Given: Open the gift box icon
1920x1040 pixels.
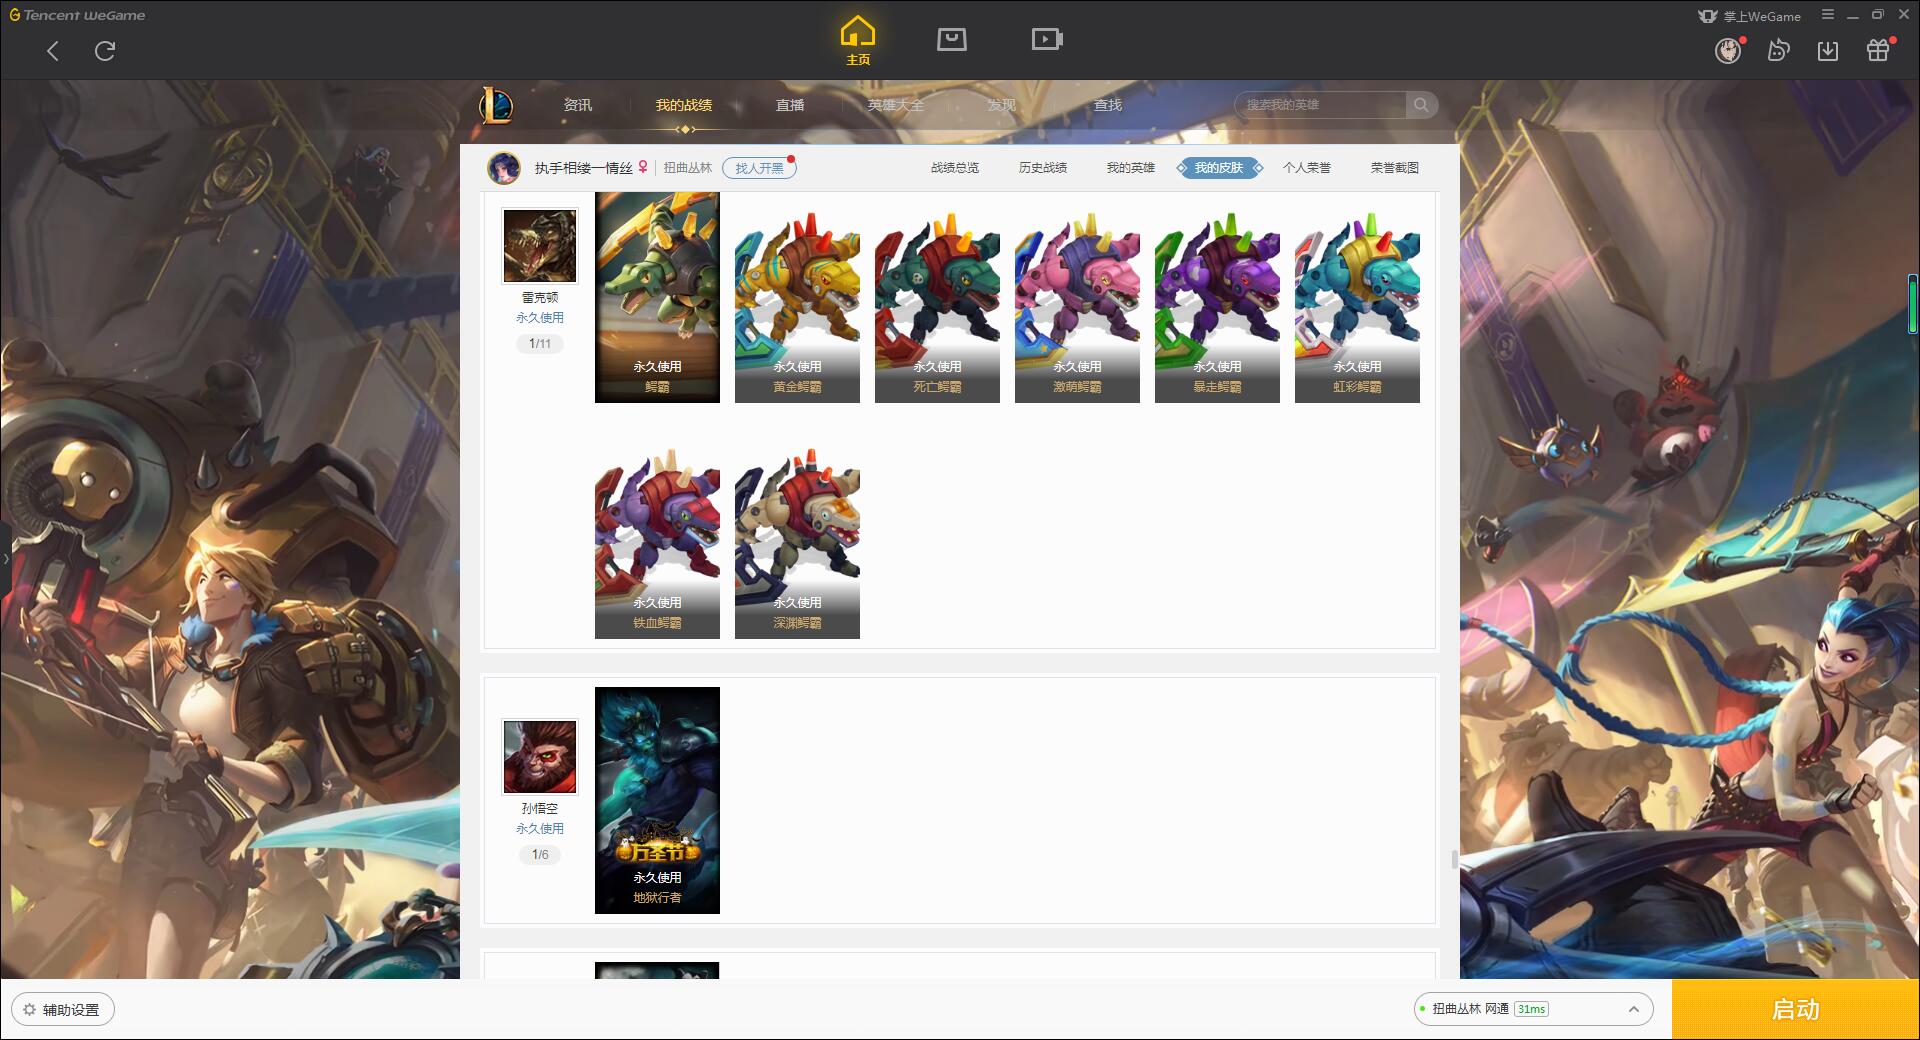Looking at the screenshot, I should click(1878, 50).
